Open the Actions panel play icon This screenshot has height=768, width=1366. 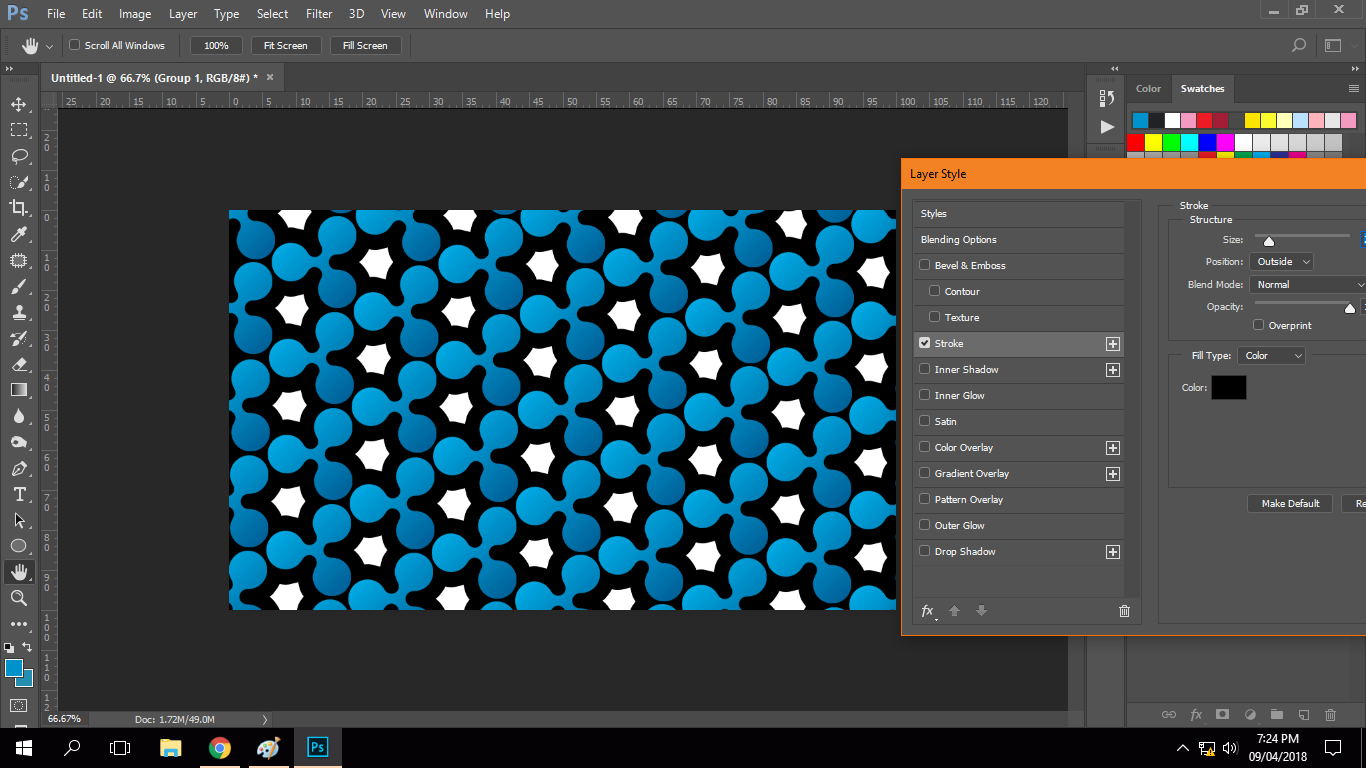1107,127
